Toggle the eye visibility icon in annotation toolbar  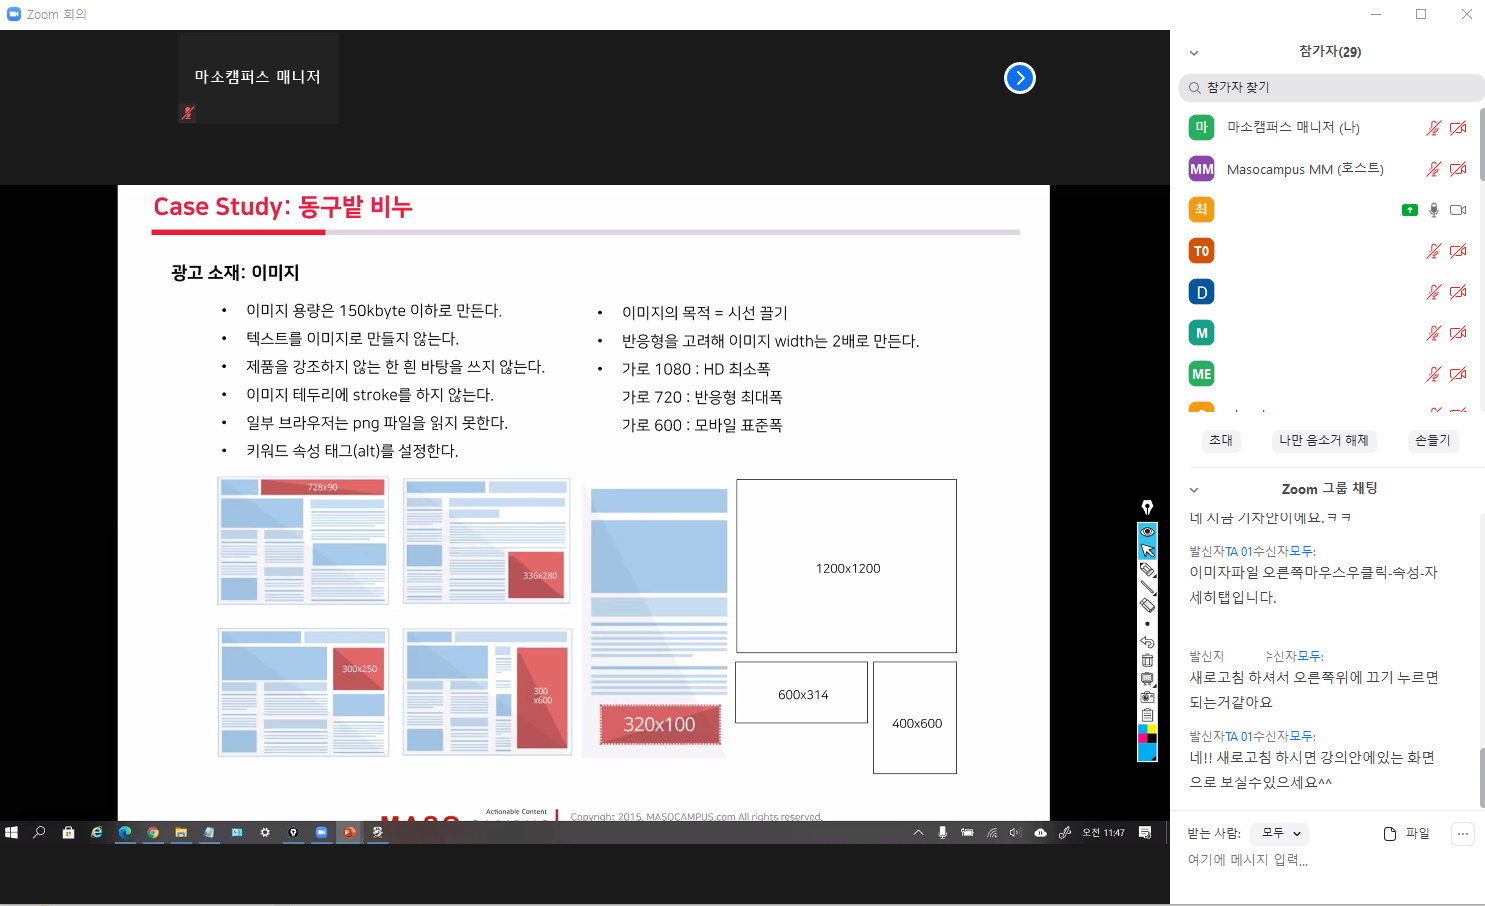(1147, 531)
